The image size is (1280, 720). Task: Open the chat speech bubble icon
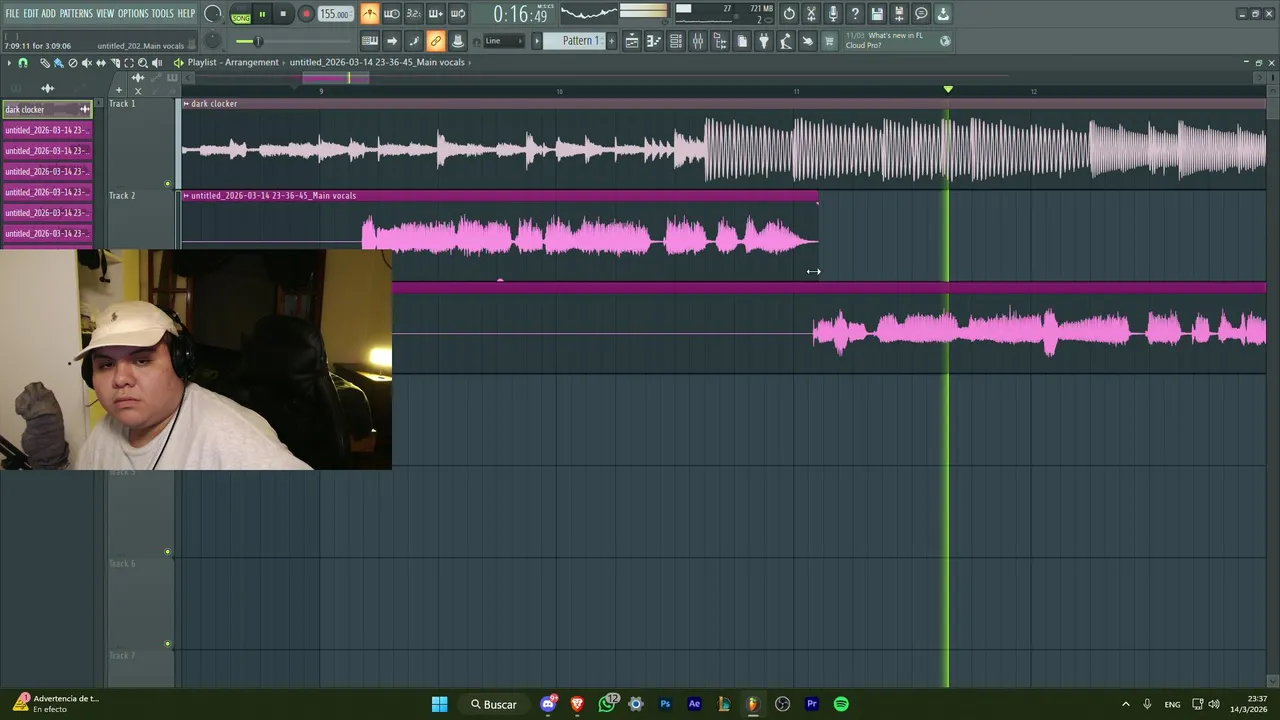point(921,14)
